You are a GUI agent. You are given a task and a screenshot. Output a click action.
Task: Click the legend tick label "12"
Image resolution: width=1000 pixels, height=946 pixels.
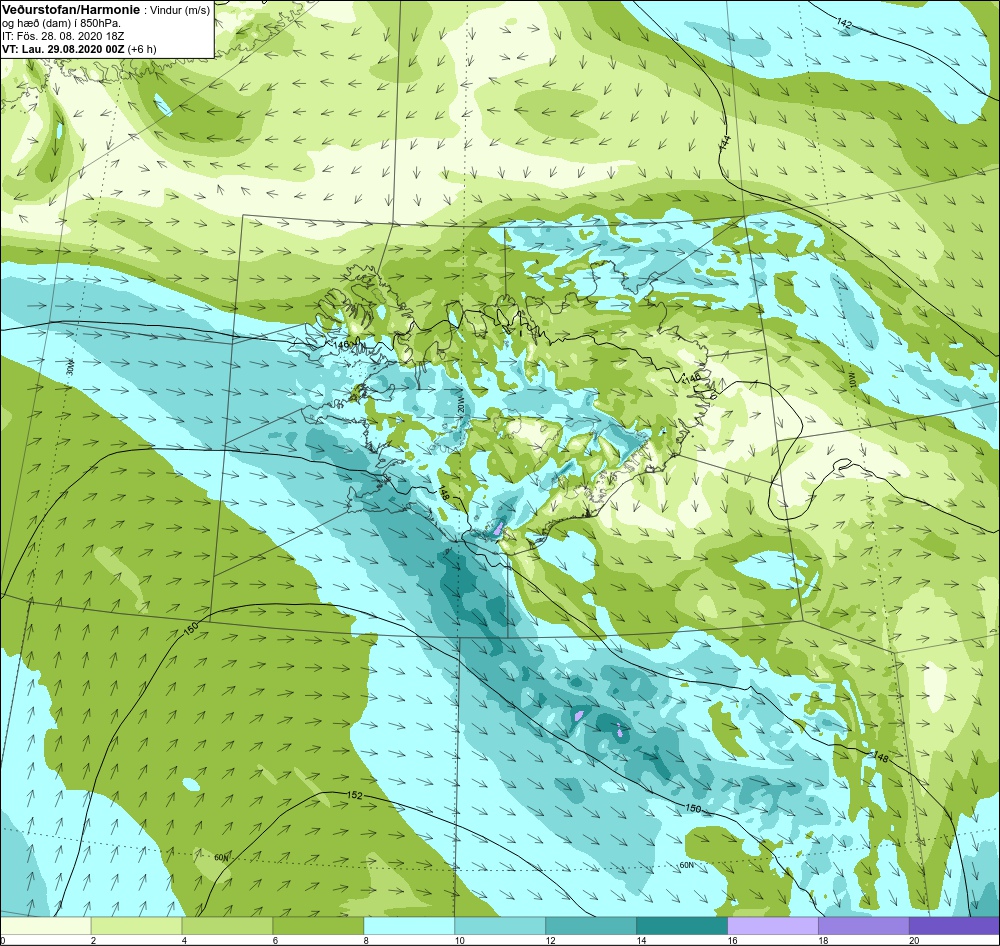[x=550, y=940]
